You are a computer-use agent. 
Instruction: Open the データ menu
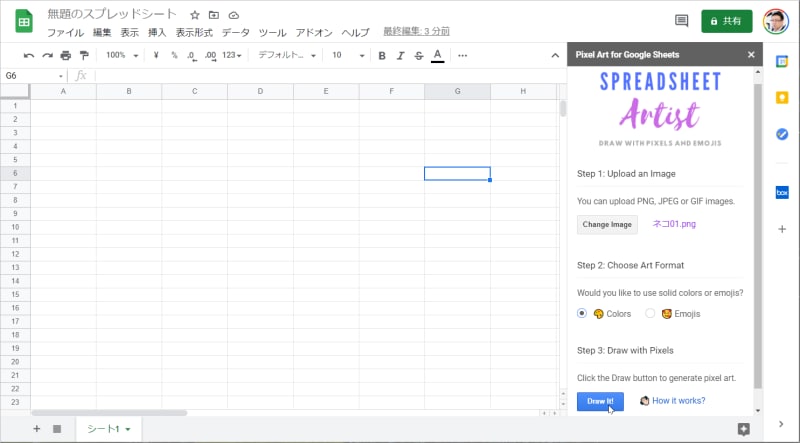click(235, 33)
